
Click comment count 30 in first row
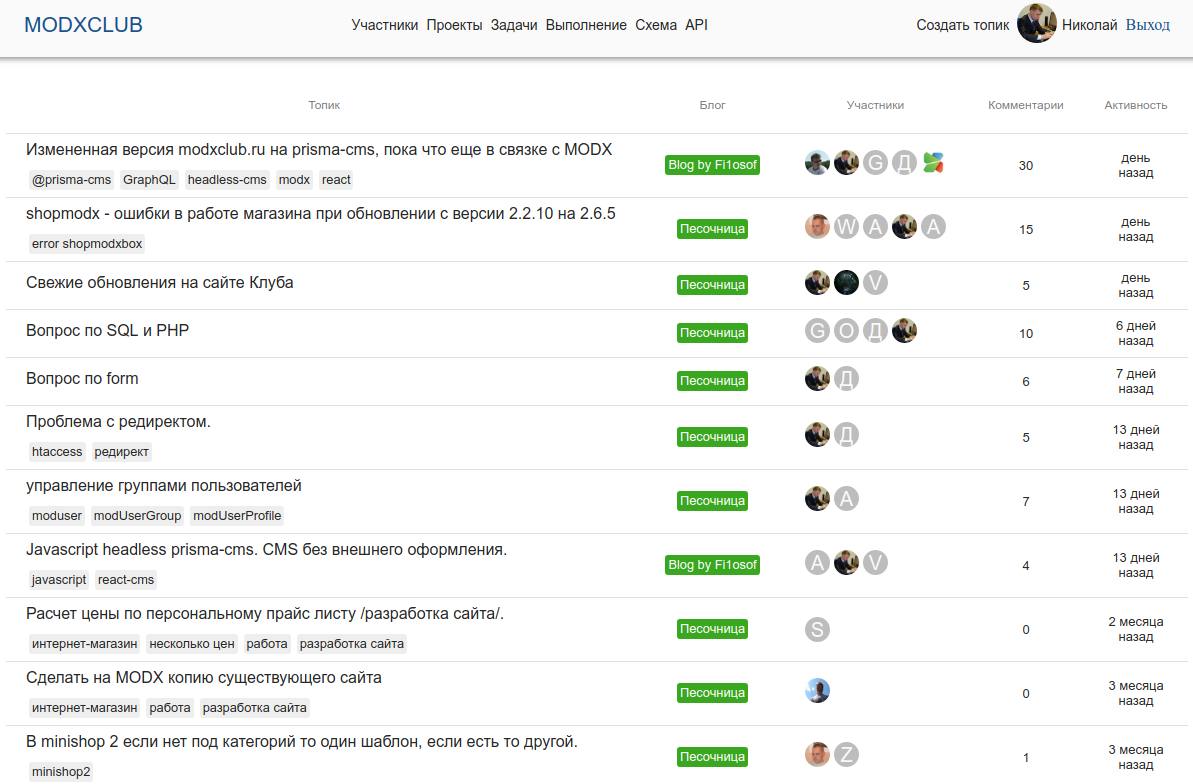click(x=1026, y=165)
